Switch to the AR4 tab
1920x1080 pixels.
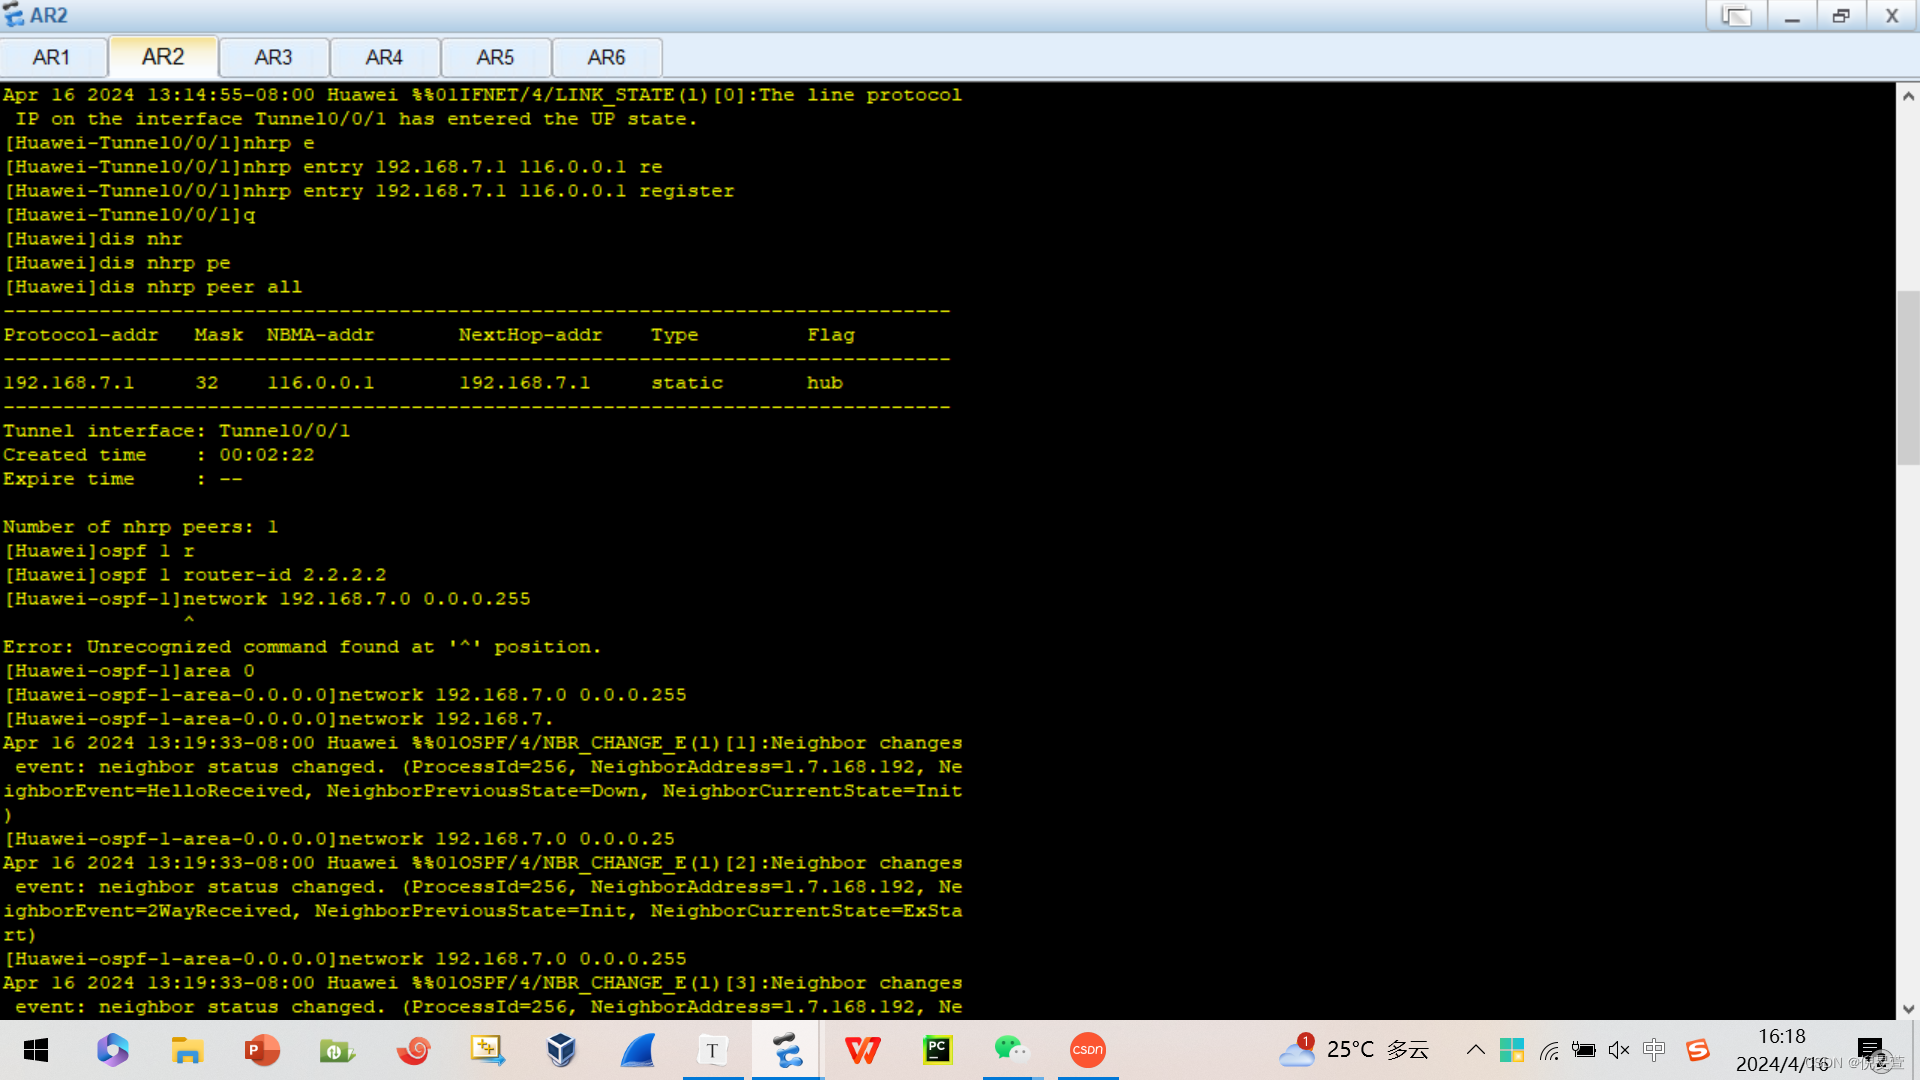tap(384, 57)
